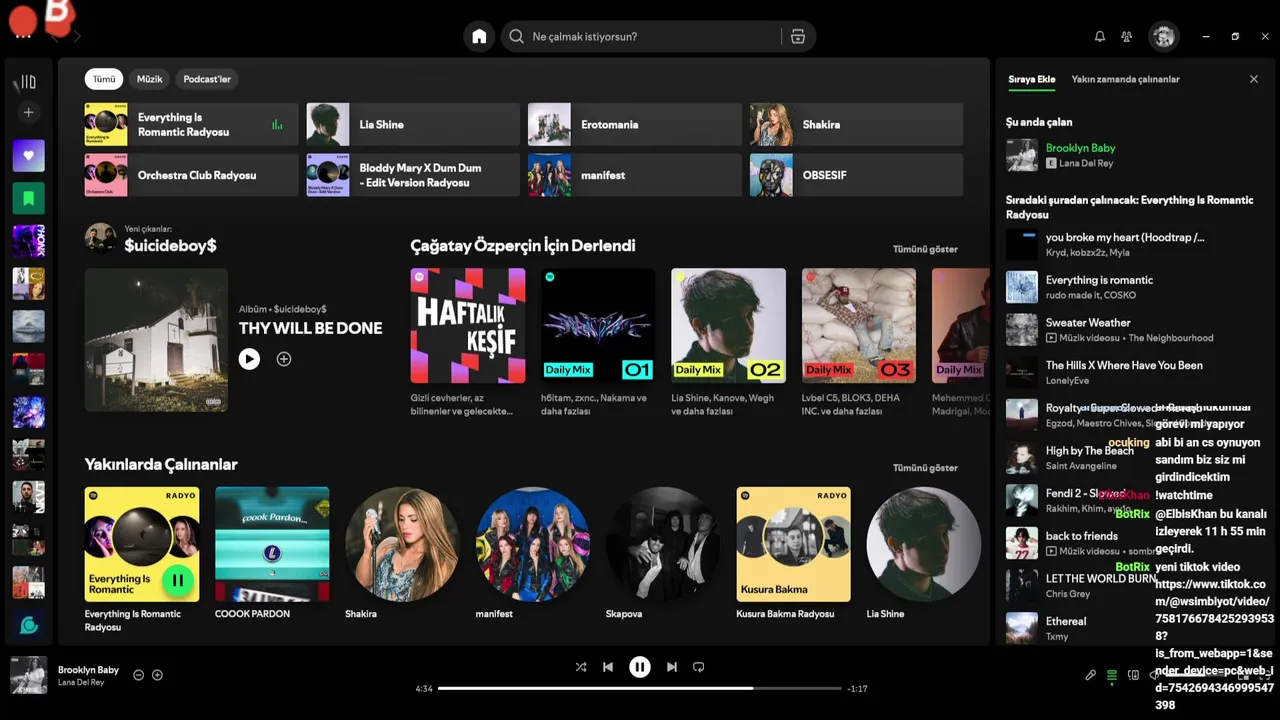Open Your Episodes bookmark tile
Viewport: 1280px width, 720px height.
28,198
